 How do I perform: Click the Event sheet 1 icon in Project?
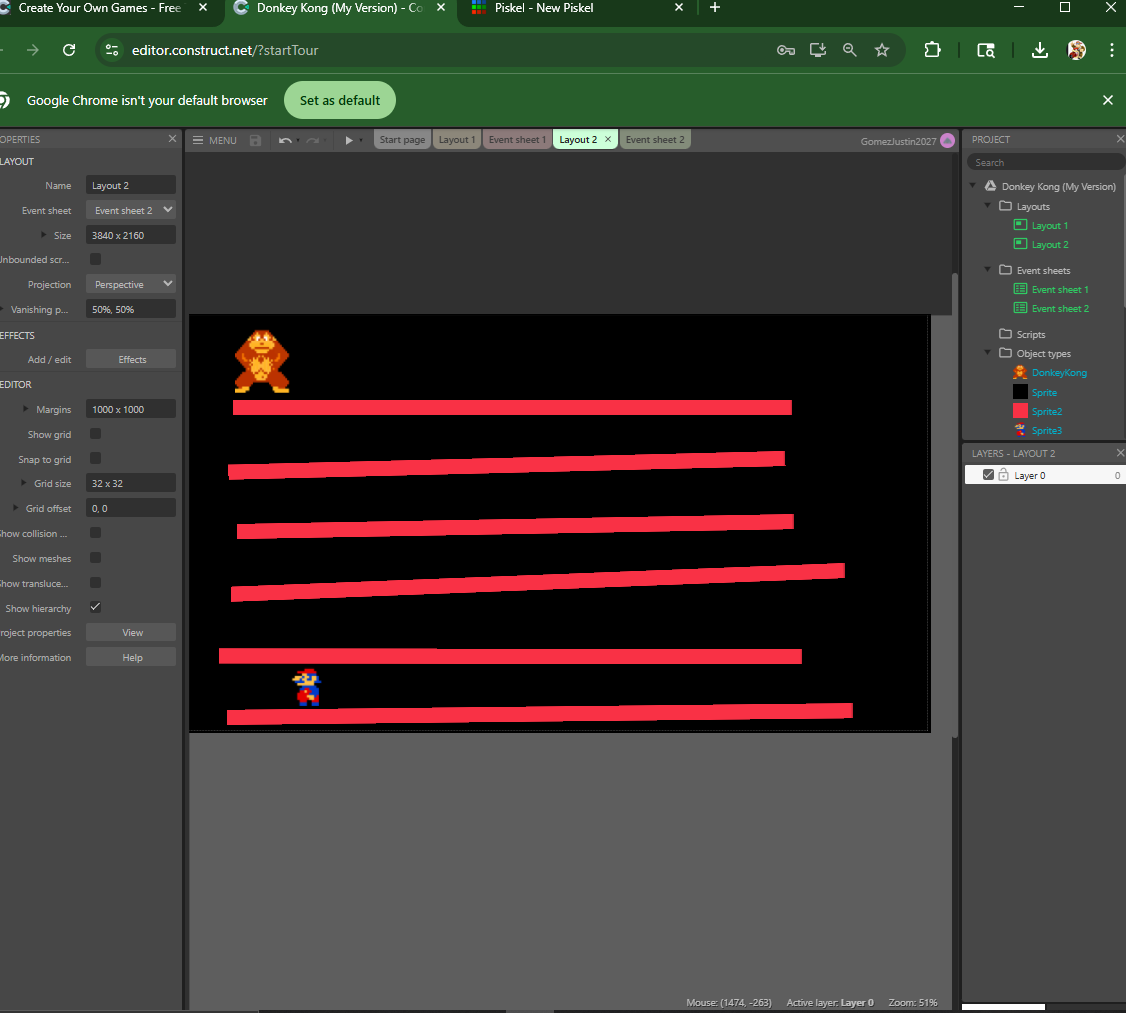1020,289
